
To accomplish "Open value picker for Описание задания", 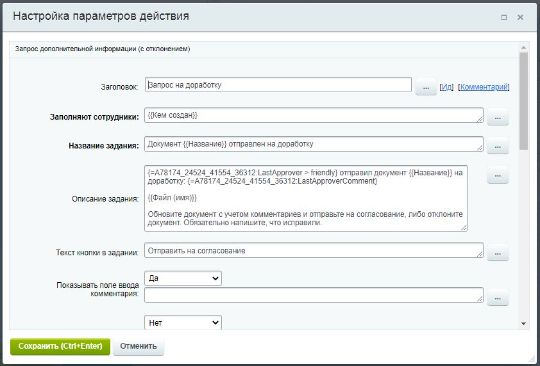I will point(498,176).
